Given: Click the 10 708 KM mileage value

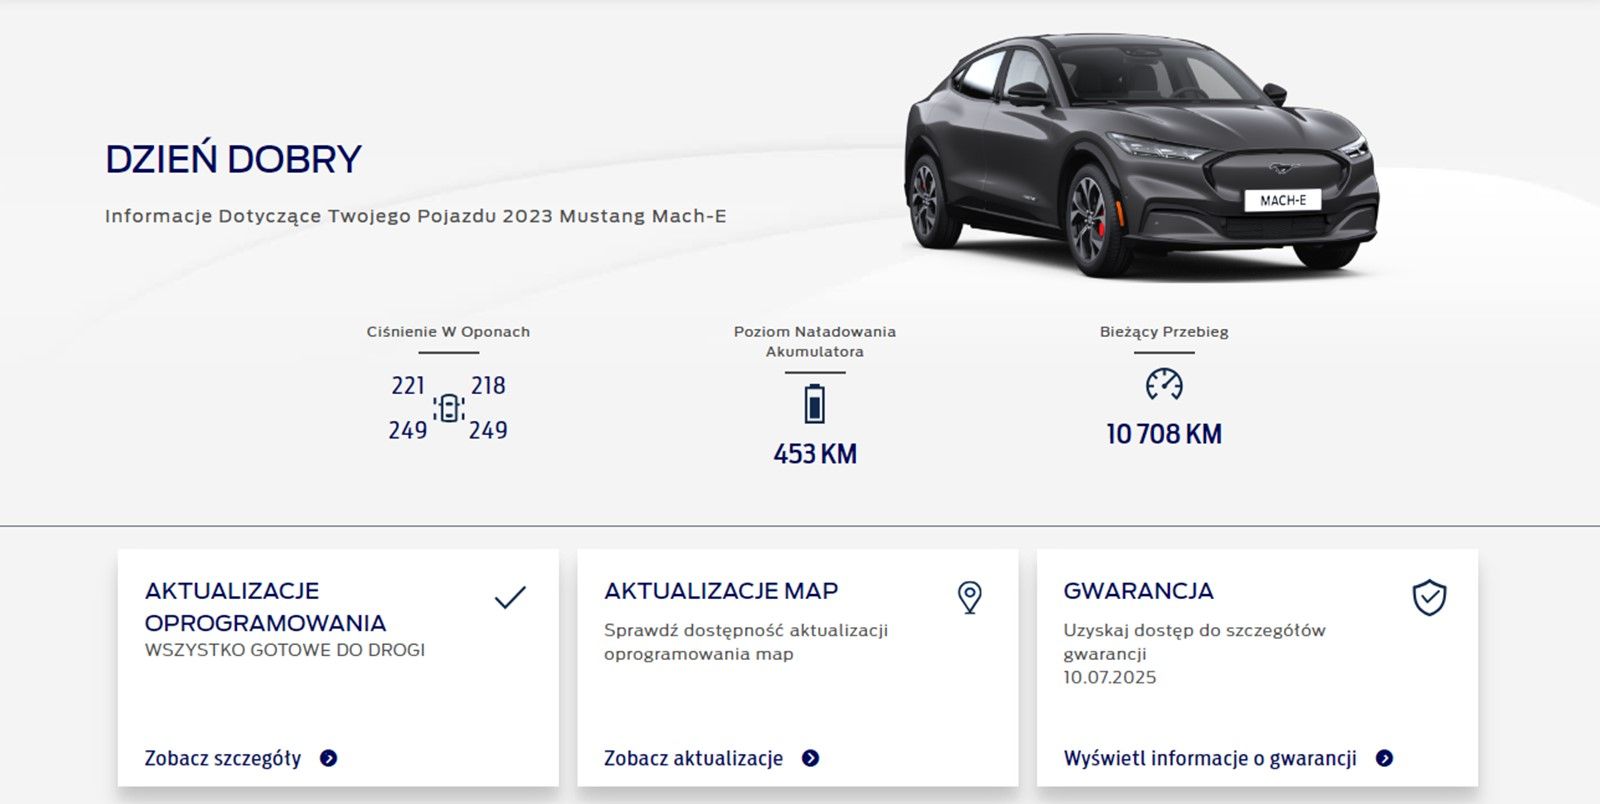Looking at the screenshot, I should [1164, 434].
